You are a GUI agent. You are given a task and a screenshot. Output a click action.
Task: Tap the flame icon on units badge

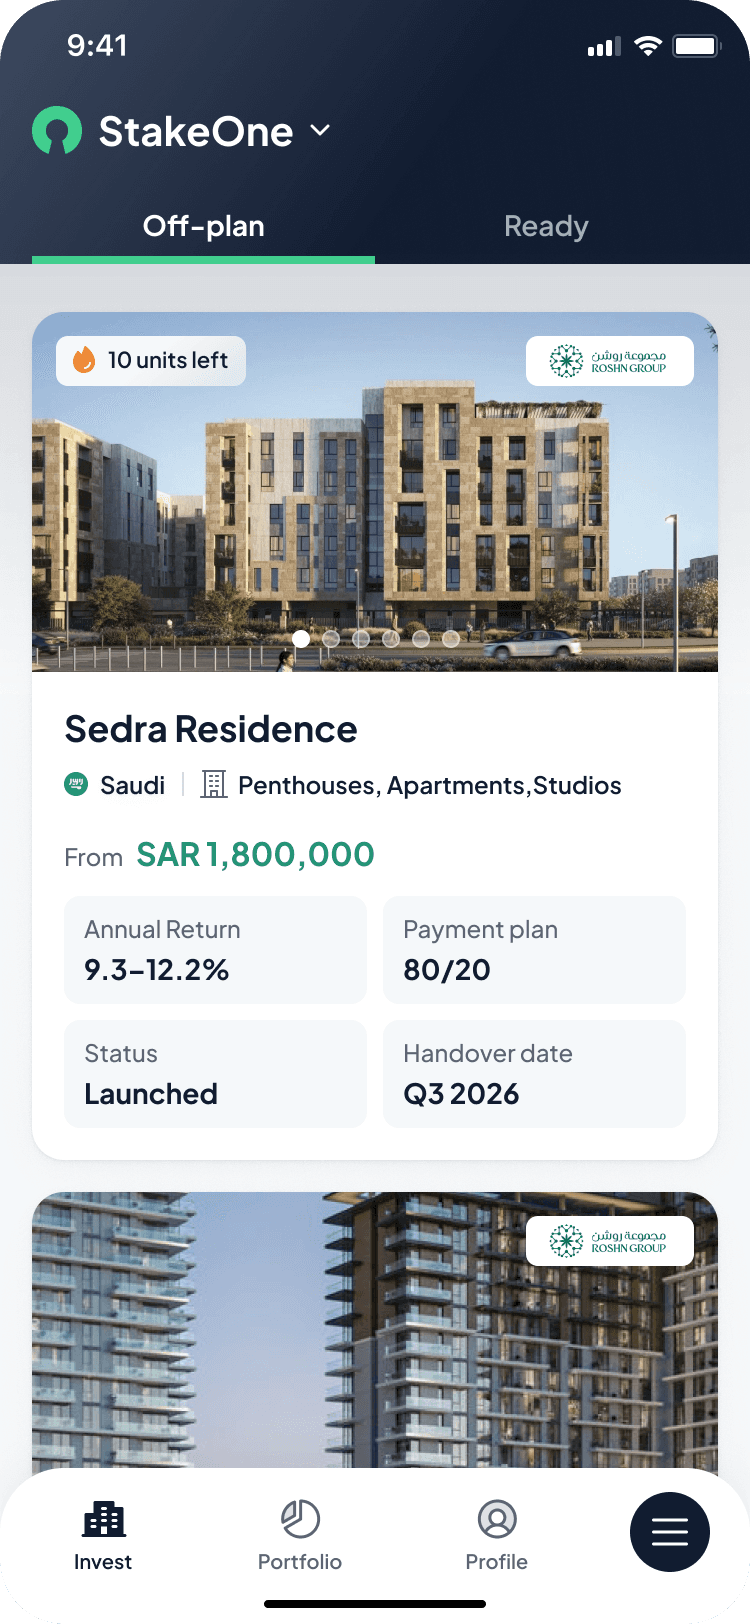(x=84, y=360)
